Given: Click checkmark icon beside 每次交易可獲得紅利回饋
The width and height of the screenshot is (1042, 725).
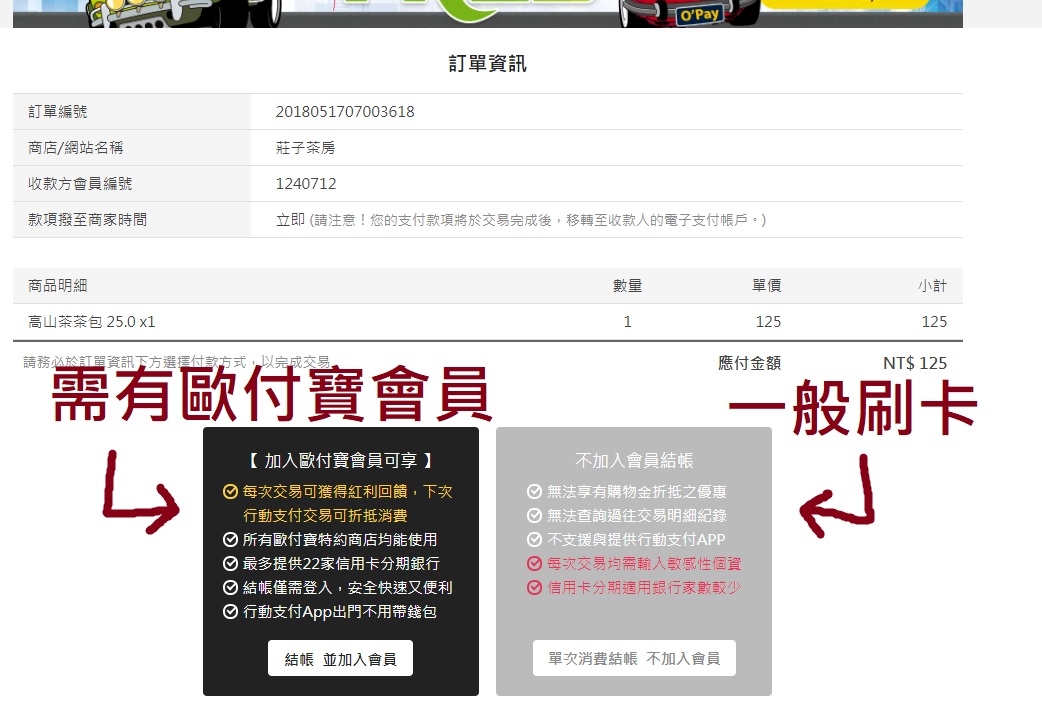Looking at the screenshot, I should [x=230, y=492].
